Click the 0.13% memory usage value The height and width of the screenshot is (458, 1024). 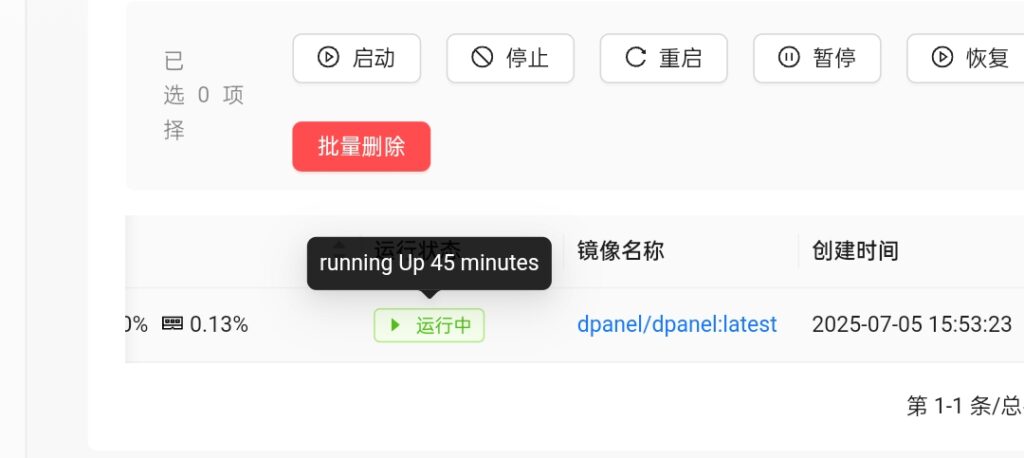pos(219,324)
